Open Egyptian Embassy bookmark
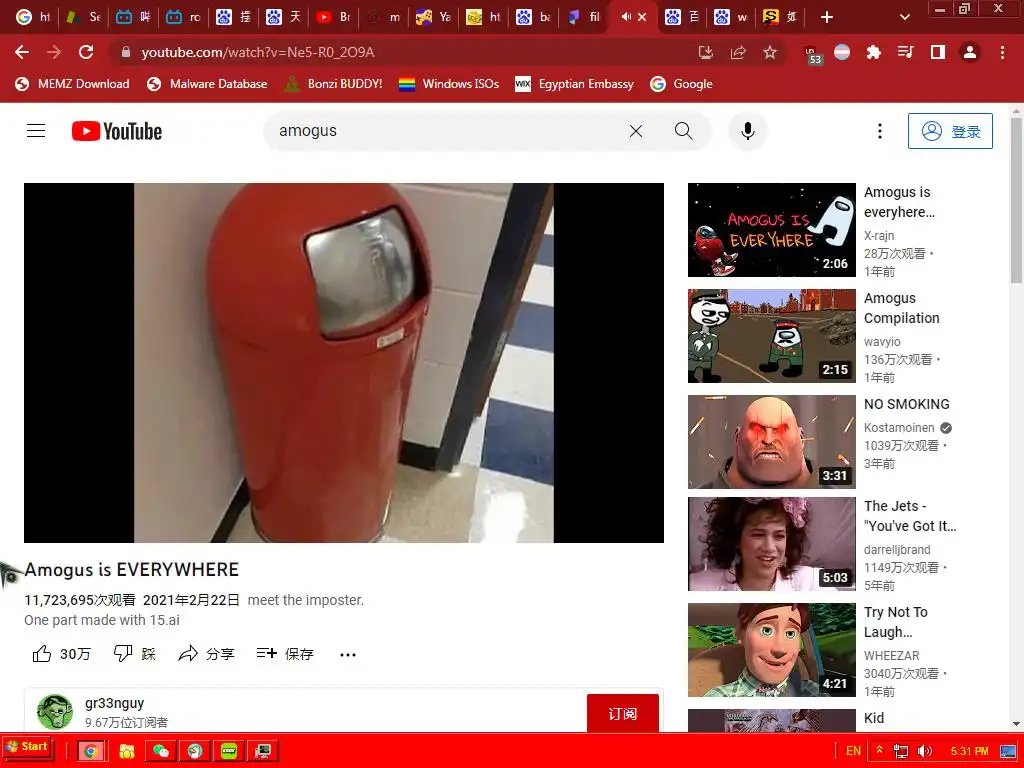Image resolution: width=1024 pixels, height=768 pixels. coord(575,84)
